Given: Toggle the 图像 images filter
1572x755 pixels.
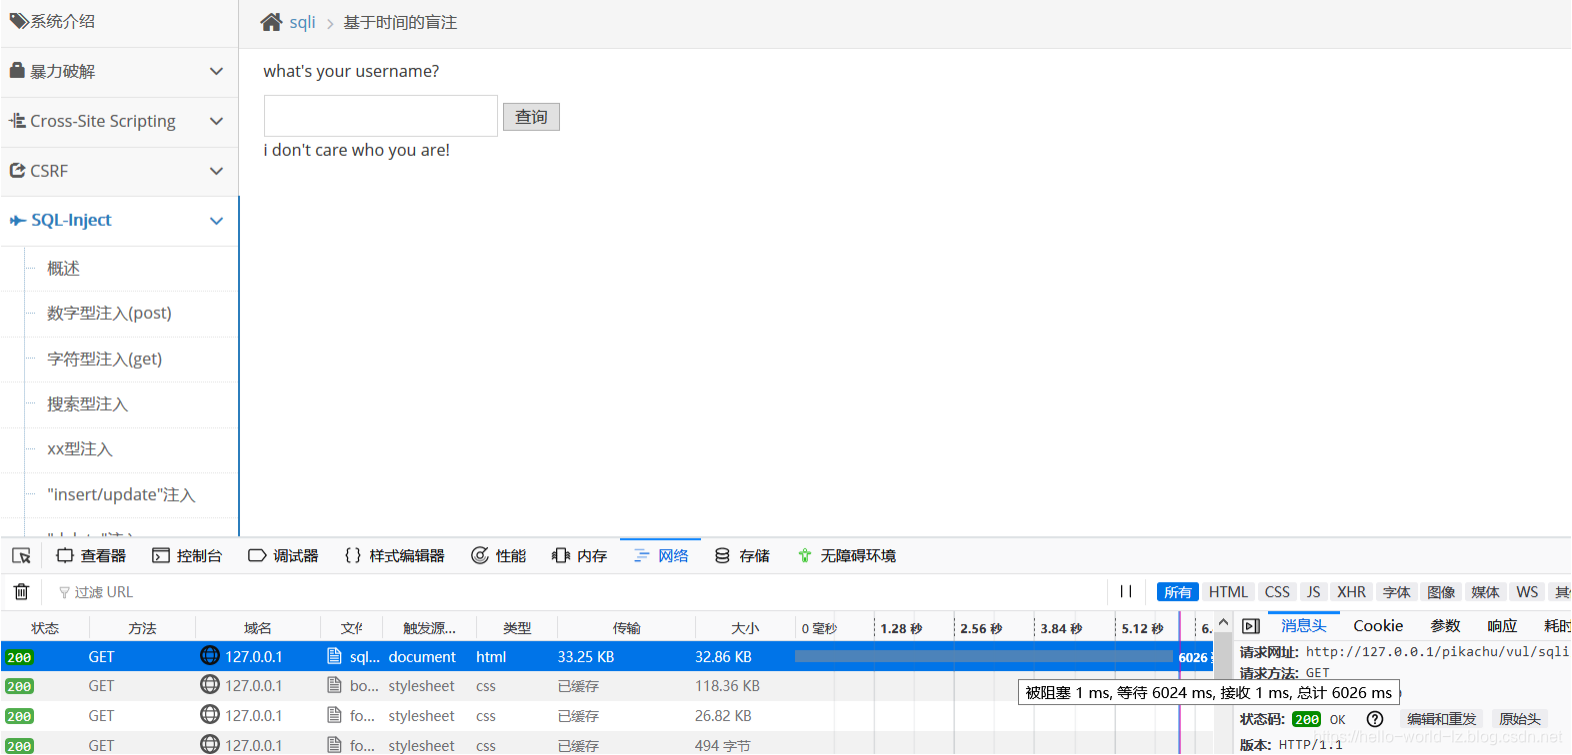Looking at the screenshot, I should click(1441, 592).
